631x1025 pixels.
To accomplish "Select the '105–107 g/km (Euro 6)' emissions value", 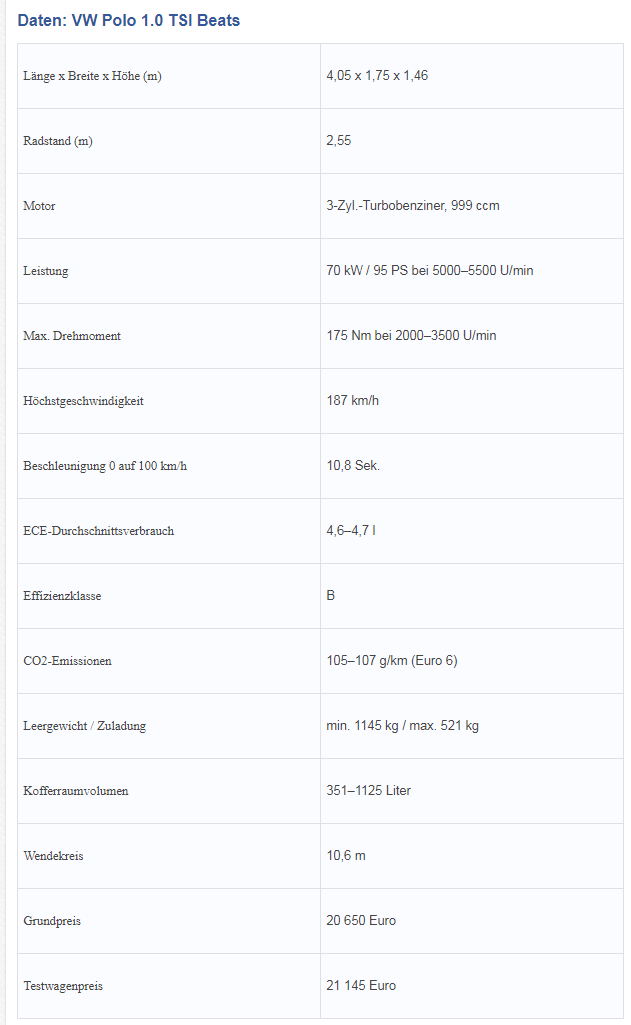I will coord(392,661).
